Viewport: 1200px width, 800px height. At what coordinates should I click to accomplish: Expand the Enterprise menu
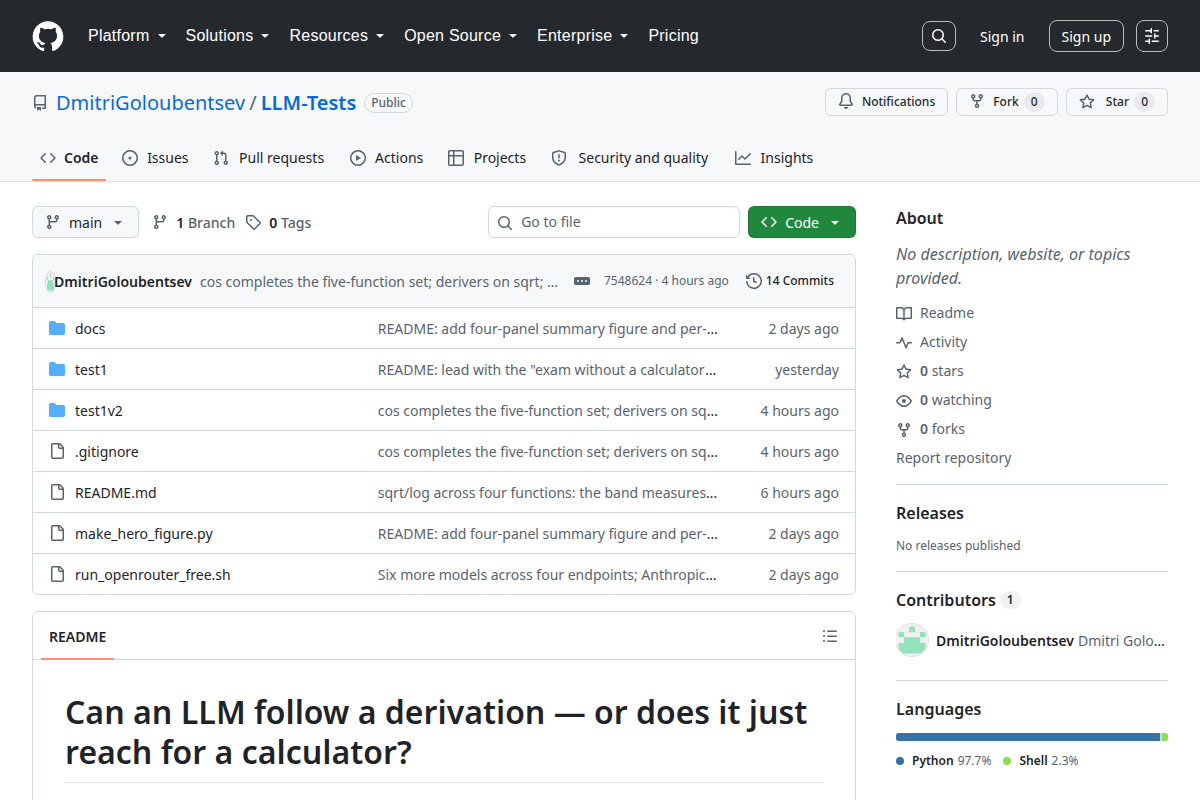pos(583,36)
